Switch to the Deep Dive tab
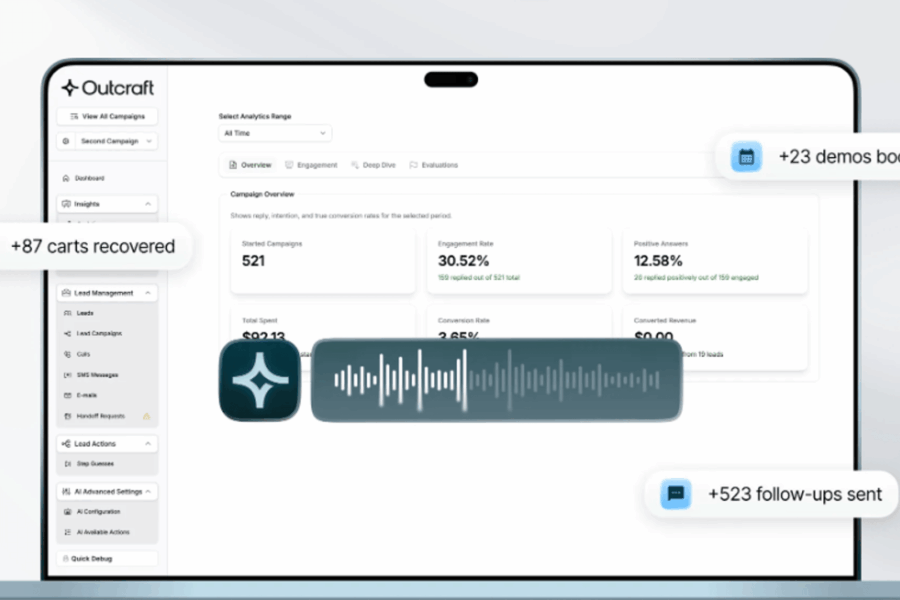 tap(373, 165)
